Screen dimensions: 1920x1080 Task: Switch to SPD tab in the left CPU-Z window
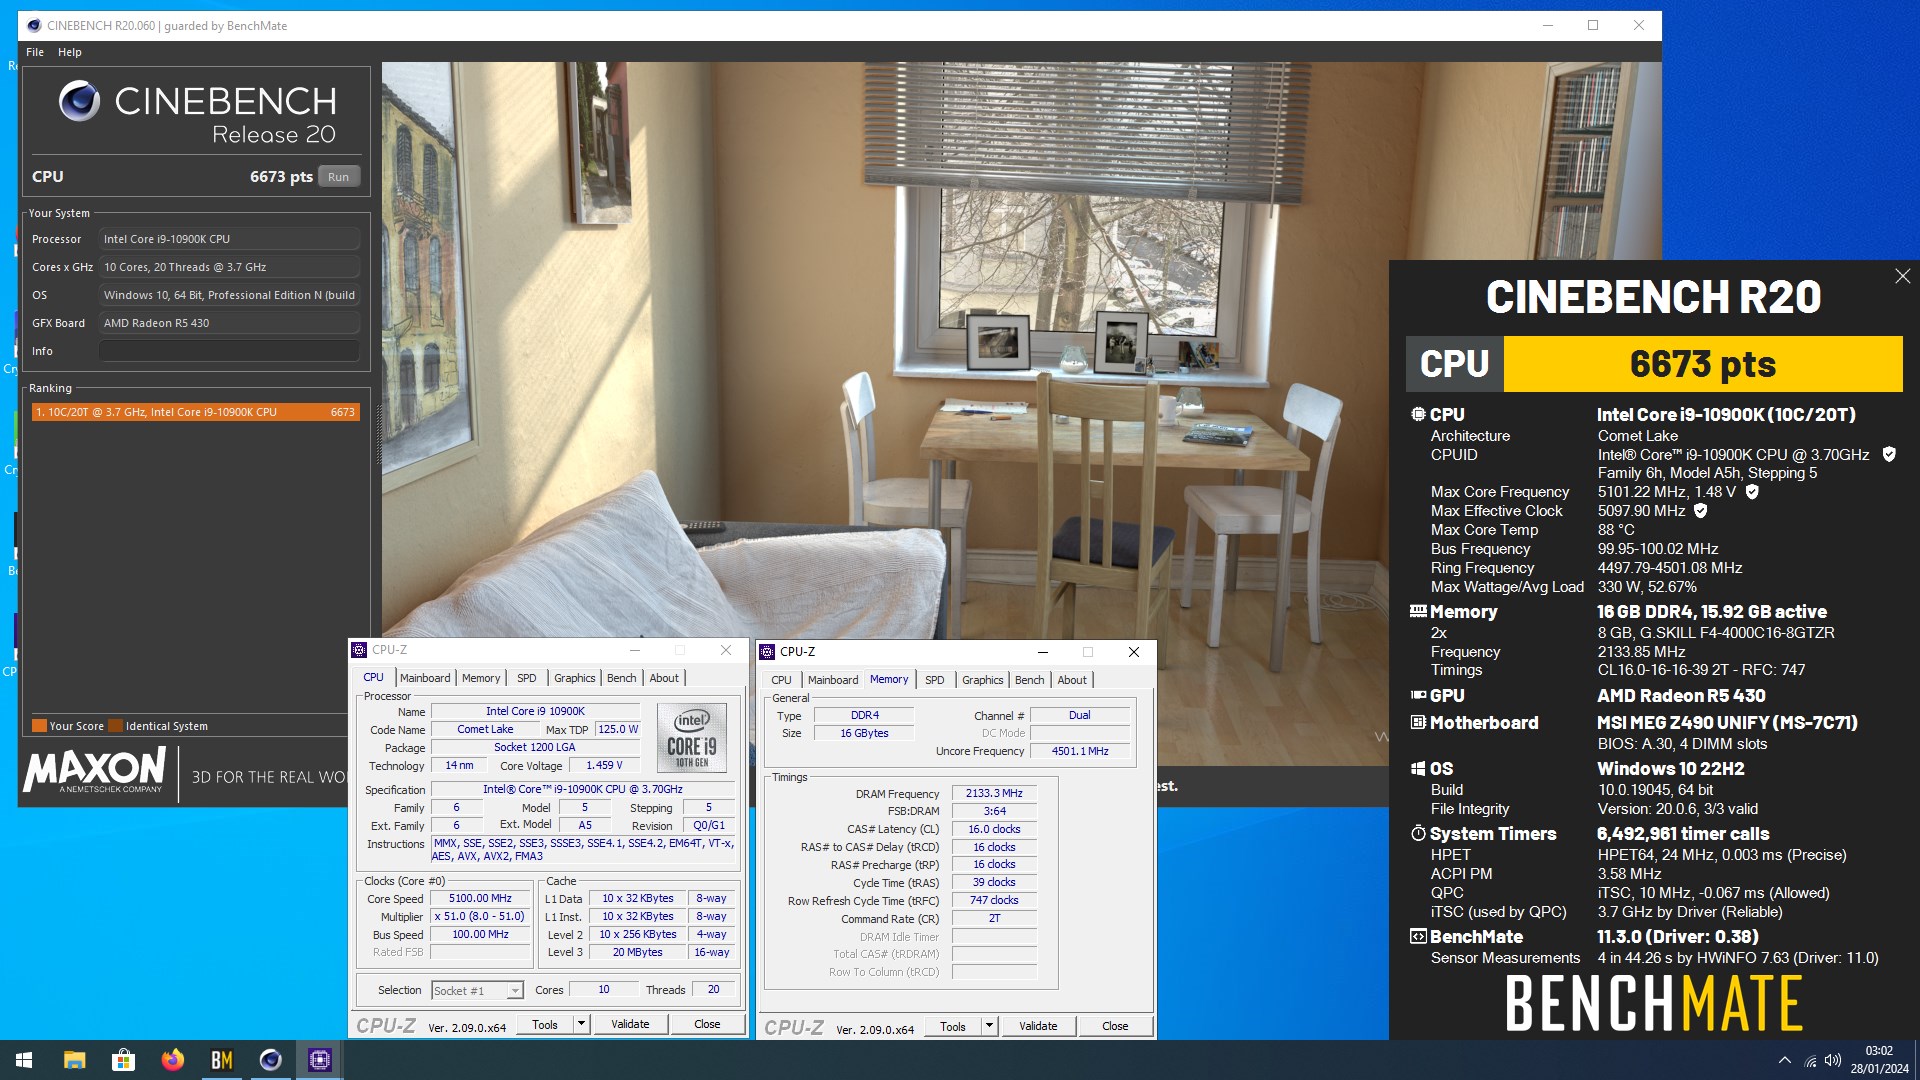coord(527,678)
